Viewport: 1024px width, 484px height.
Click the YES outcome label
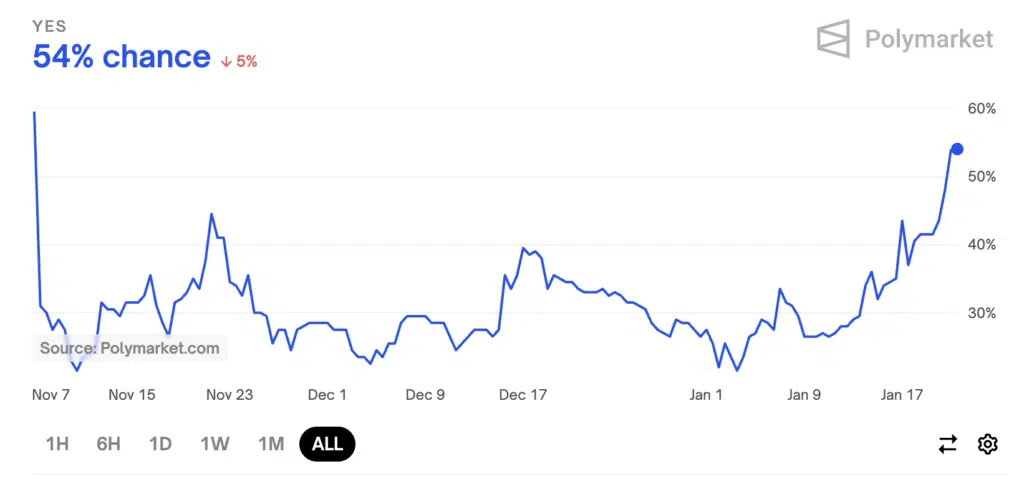click(49, 26)
